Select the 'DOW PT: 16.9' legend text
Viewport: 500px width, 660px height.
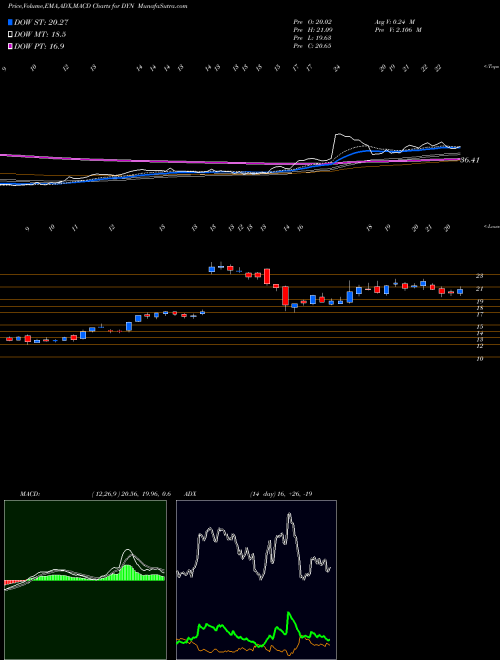tap(39, 46)
